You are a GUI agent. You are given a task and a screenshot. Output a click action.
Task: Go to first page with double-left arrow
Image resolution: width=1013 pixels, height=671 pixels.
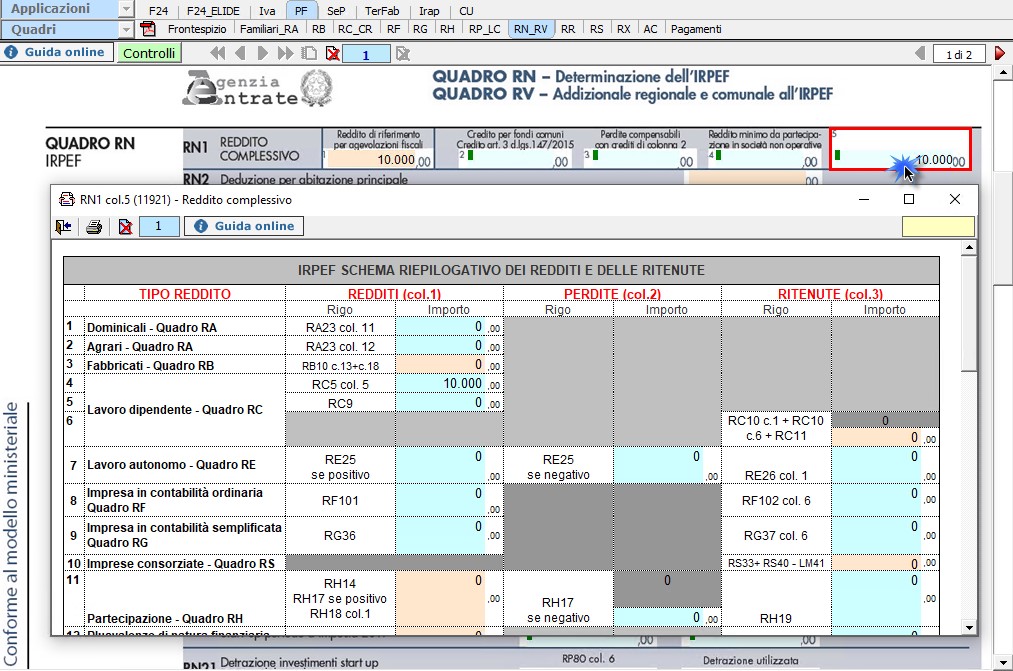(218, 54)
